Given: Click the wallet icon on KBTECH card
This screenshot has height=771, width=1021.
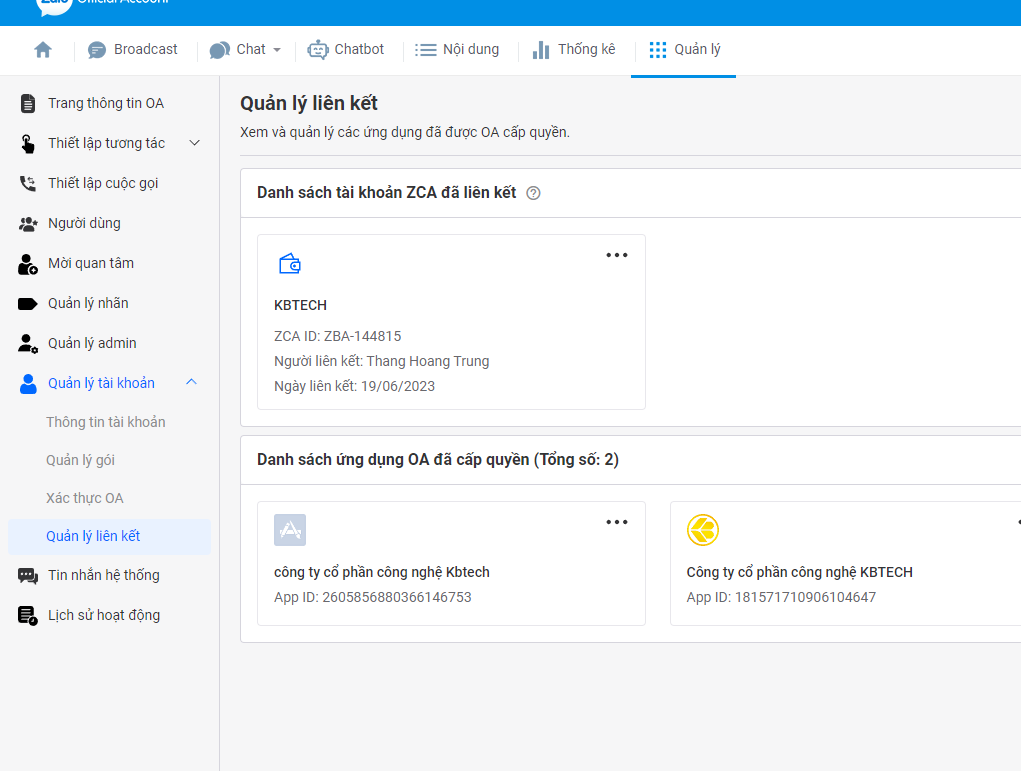Looking at the screenshot, I should pyautogui.click(x=290, y=264).
